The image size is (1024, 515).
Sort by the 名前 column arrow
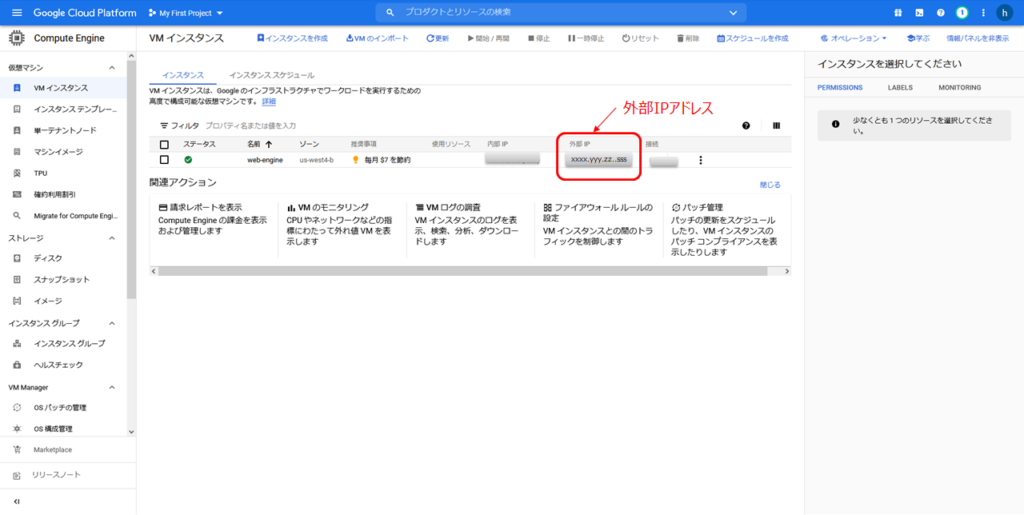(268, 145)
